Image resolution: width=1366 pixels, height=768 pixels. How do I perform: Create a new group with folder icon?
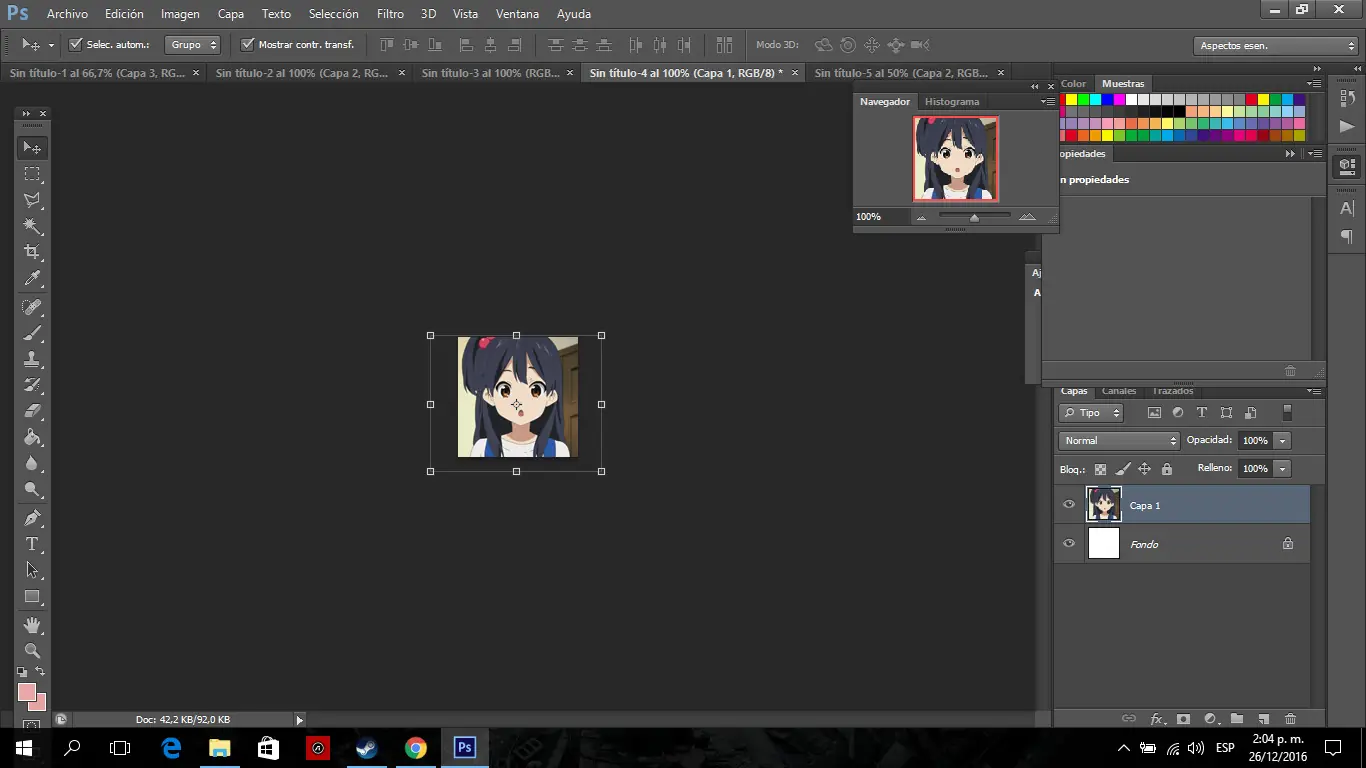[1237, 718]
